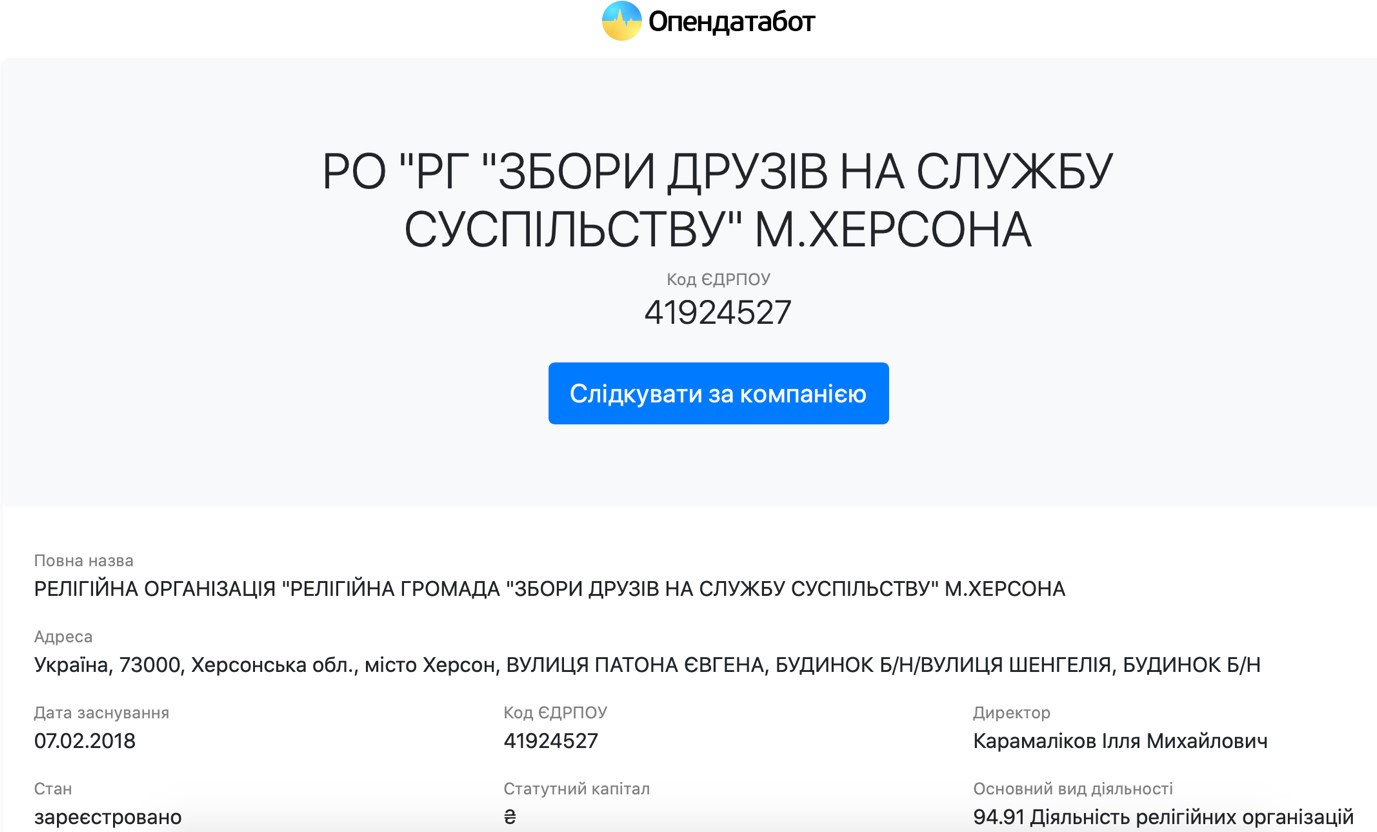Image resolution: width=1377 pixels, height=832 pixels.
Task: Click the Опендатабот logo icon
Action: coord(621,21)
